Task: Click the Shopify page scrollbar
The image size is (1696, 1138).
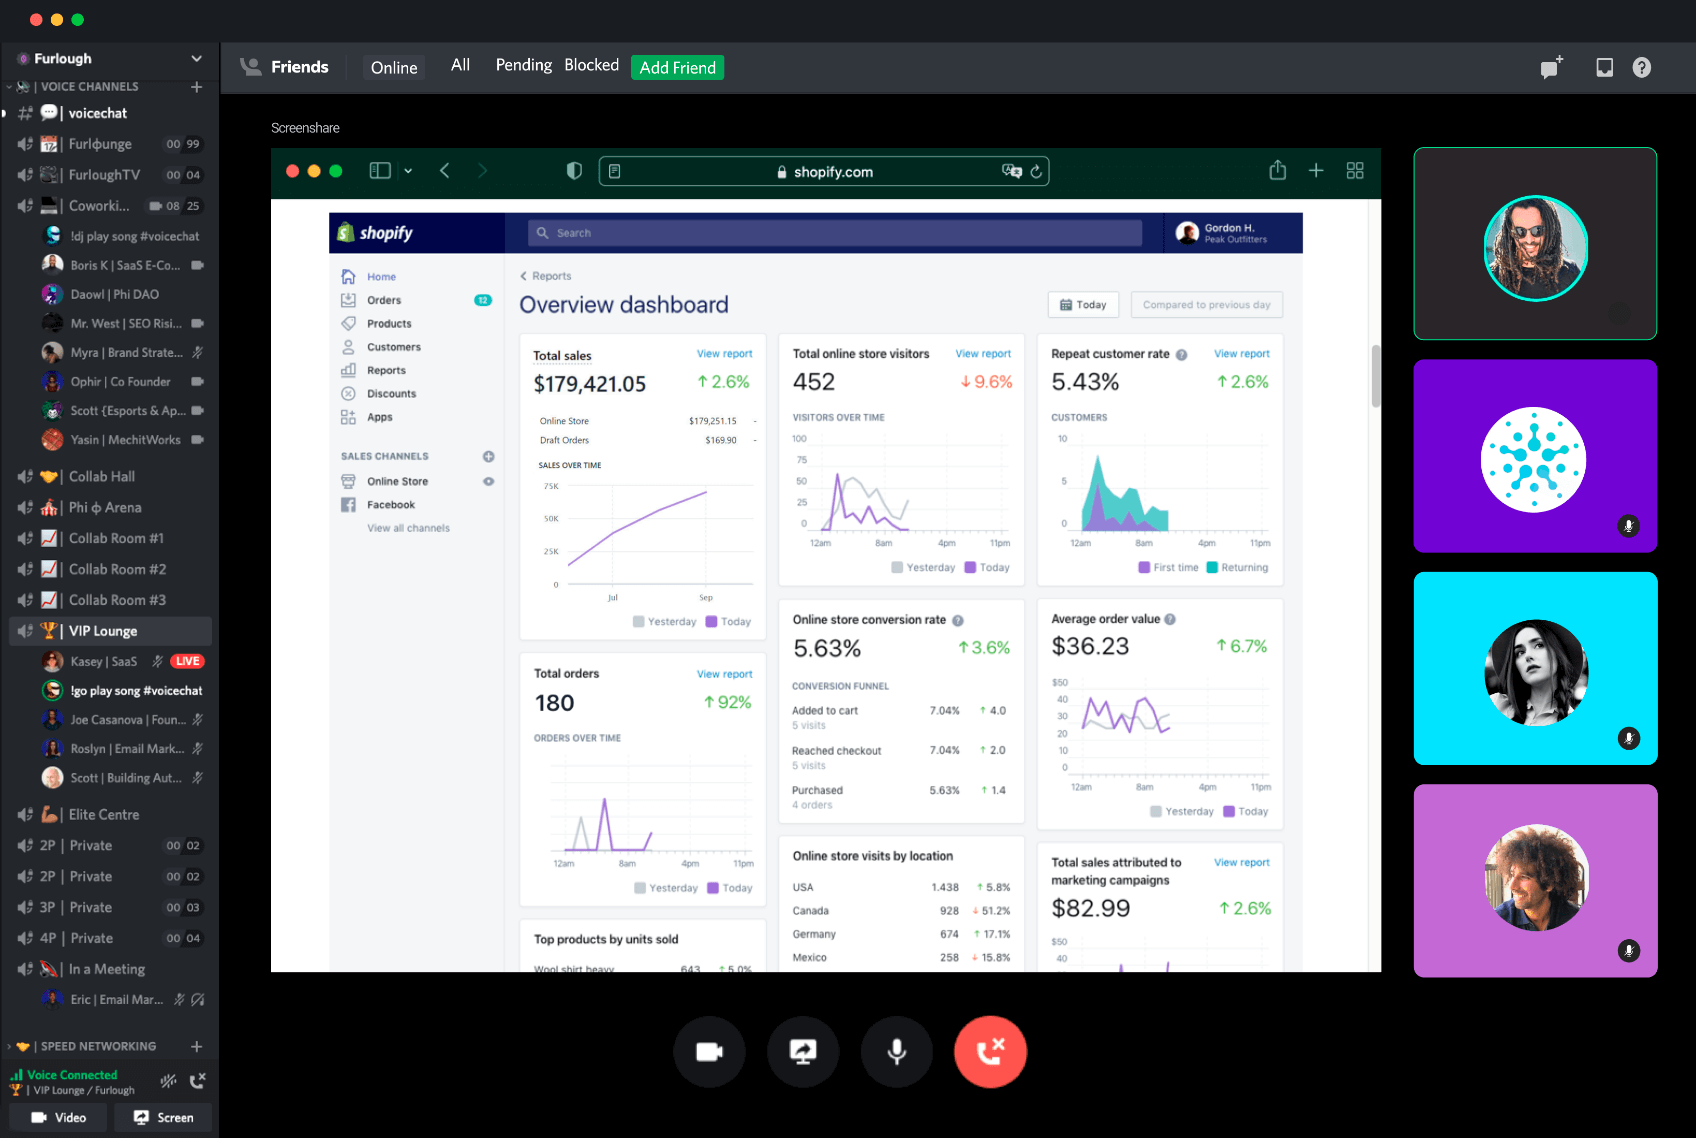Action: [x=1376, y=376]
